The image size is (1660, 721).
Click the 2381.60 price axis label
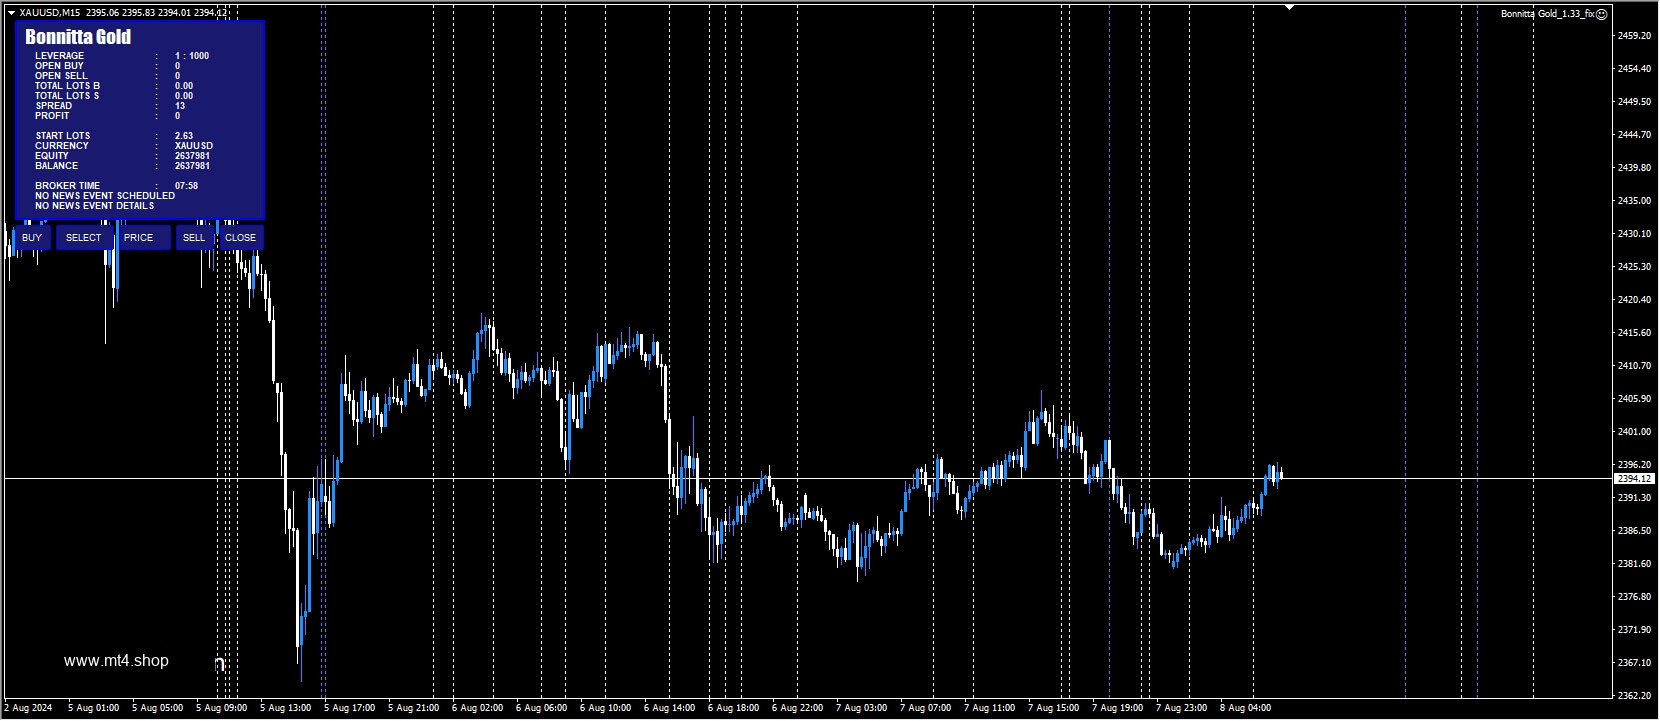[1634, 564]
